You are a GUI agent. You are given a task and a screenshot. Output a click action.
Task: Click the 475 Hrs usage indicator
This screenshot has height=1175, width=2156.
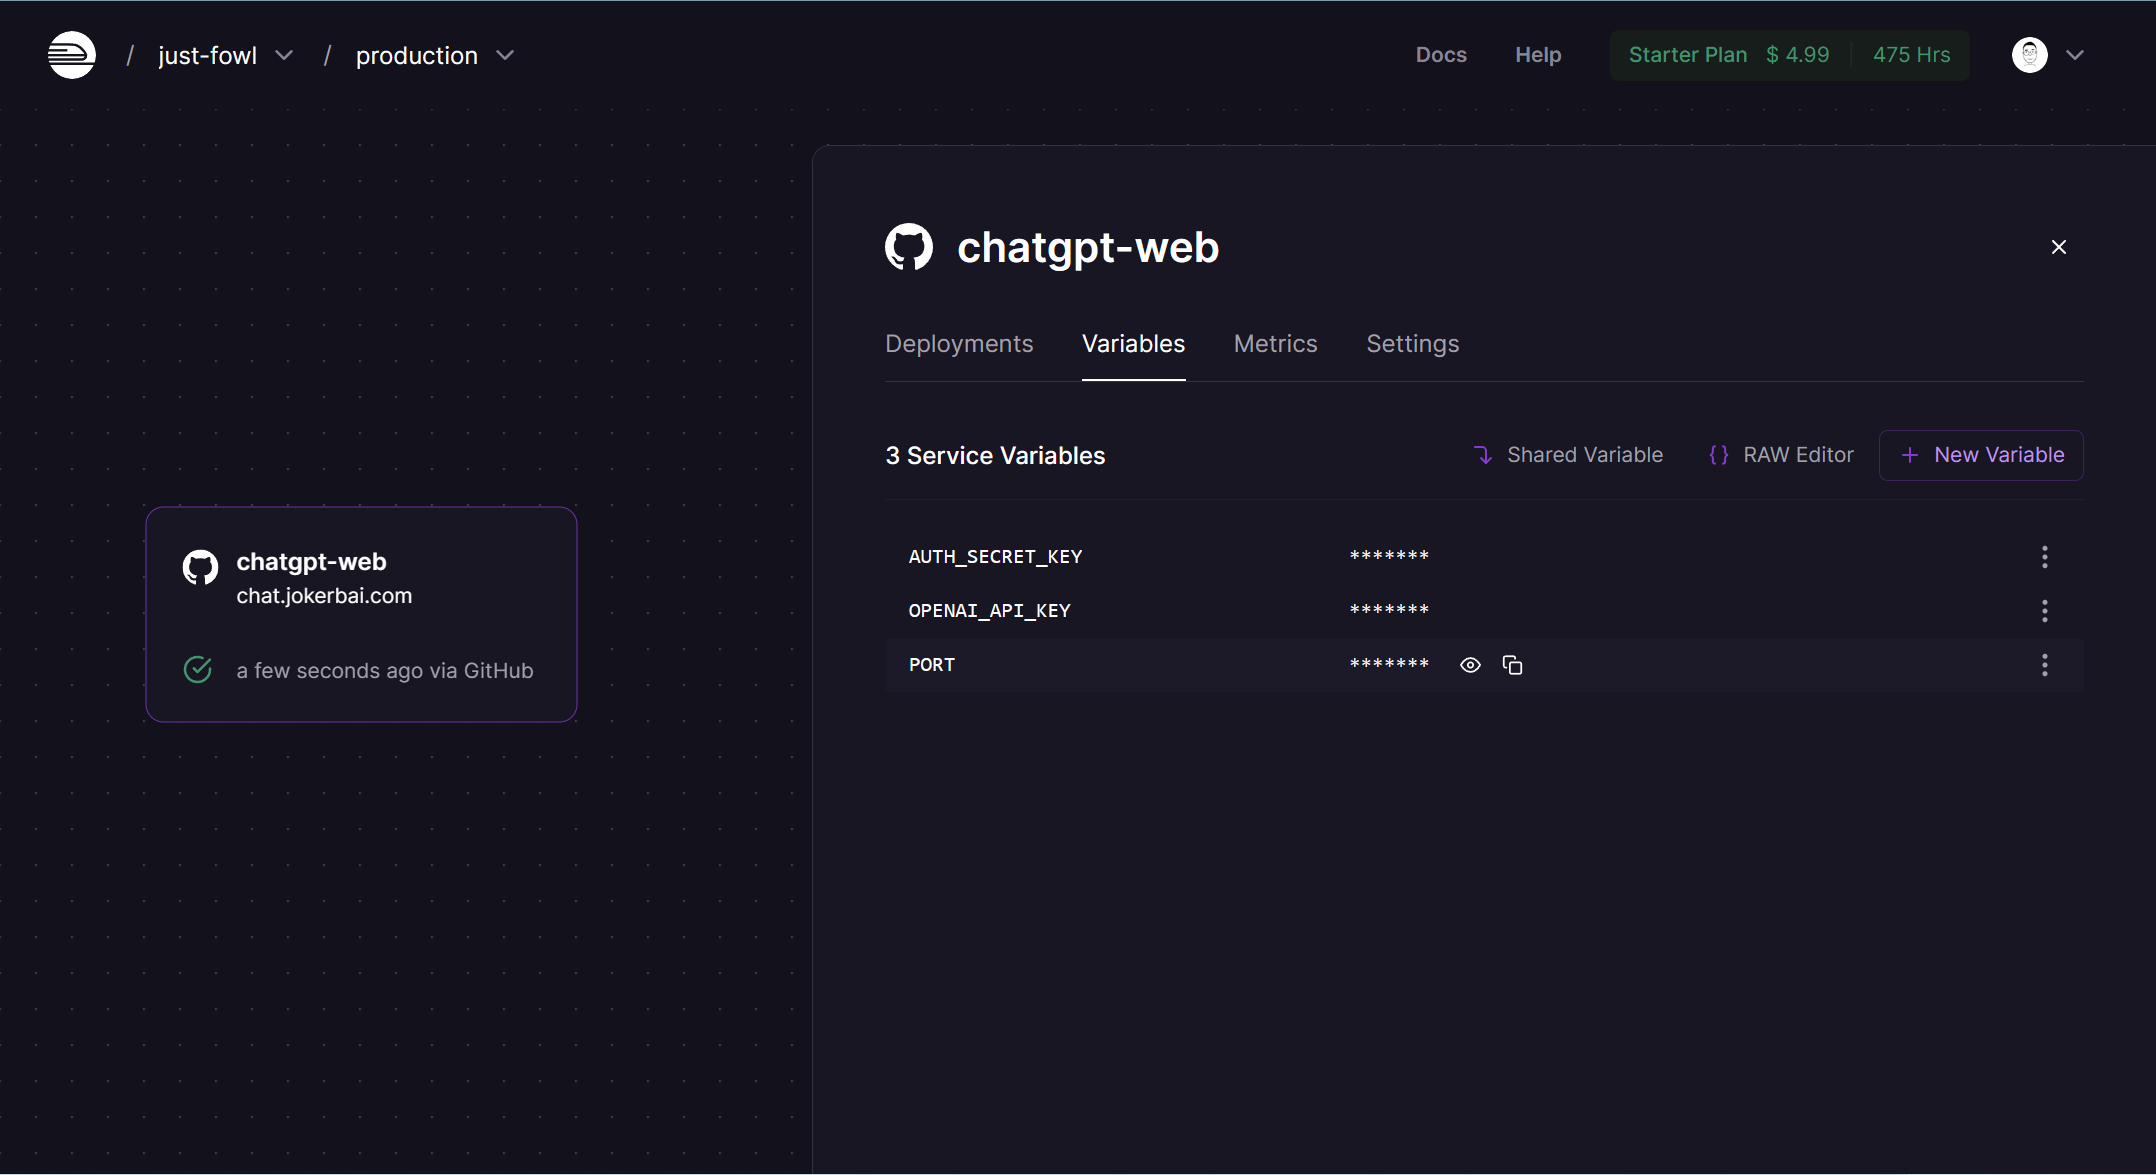coord(1912,55)
